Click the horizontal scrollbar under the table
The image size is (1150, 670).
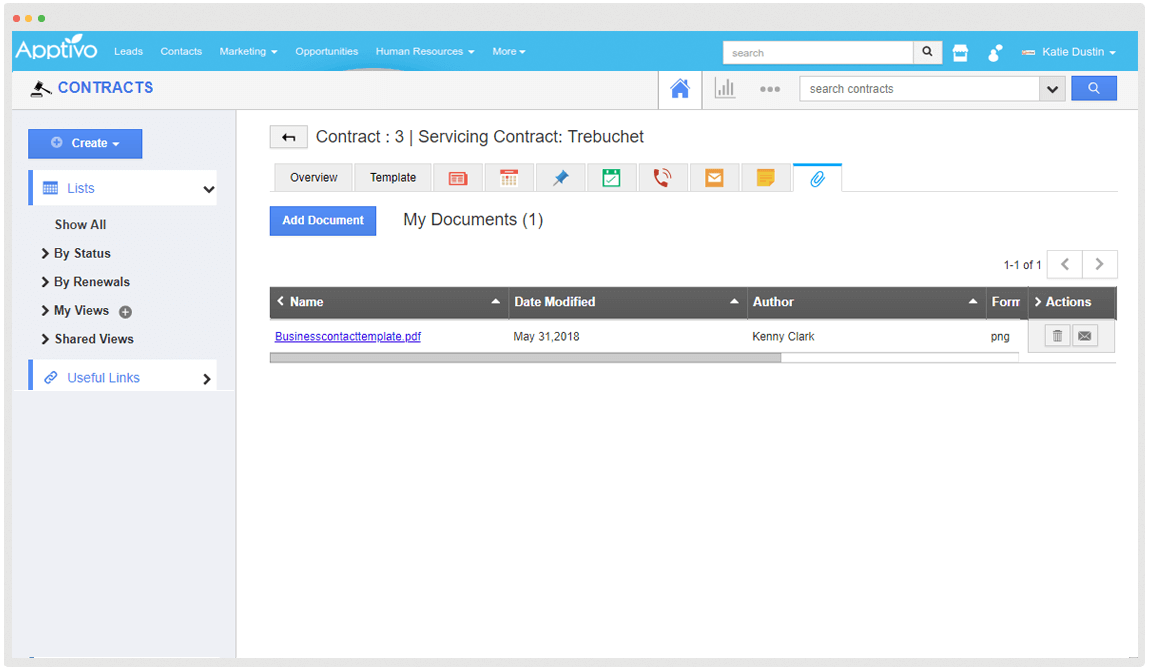(525, 357)
